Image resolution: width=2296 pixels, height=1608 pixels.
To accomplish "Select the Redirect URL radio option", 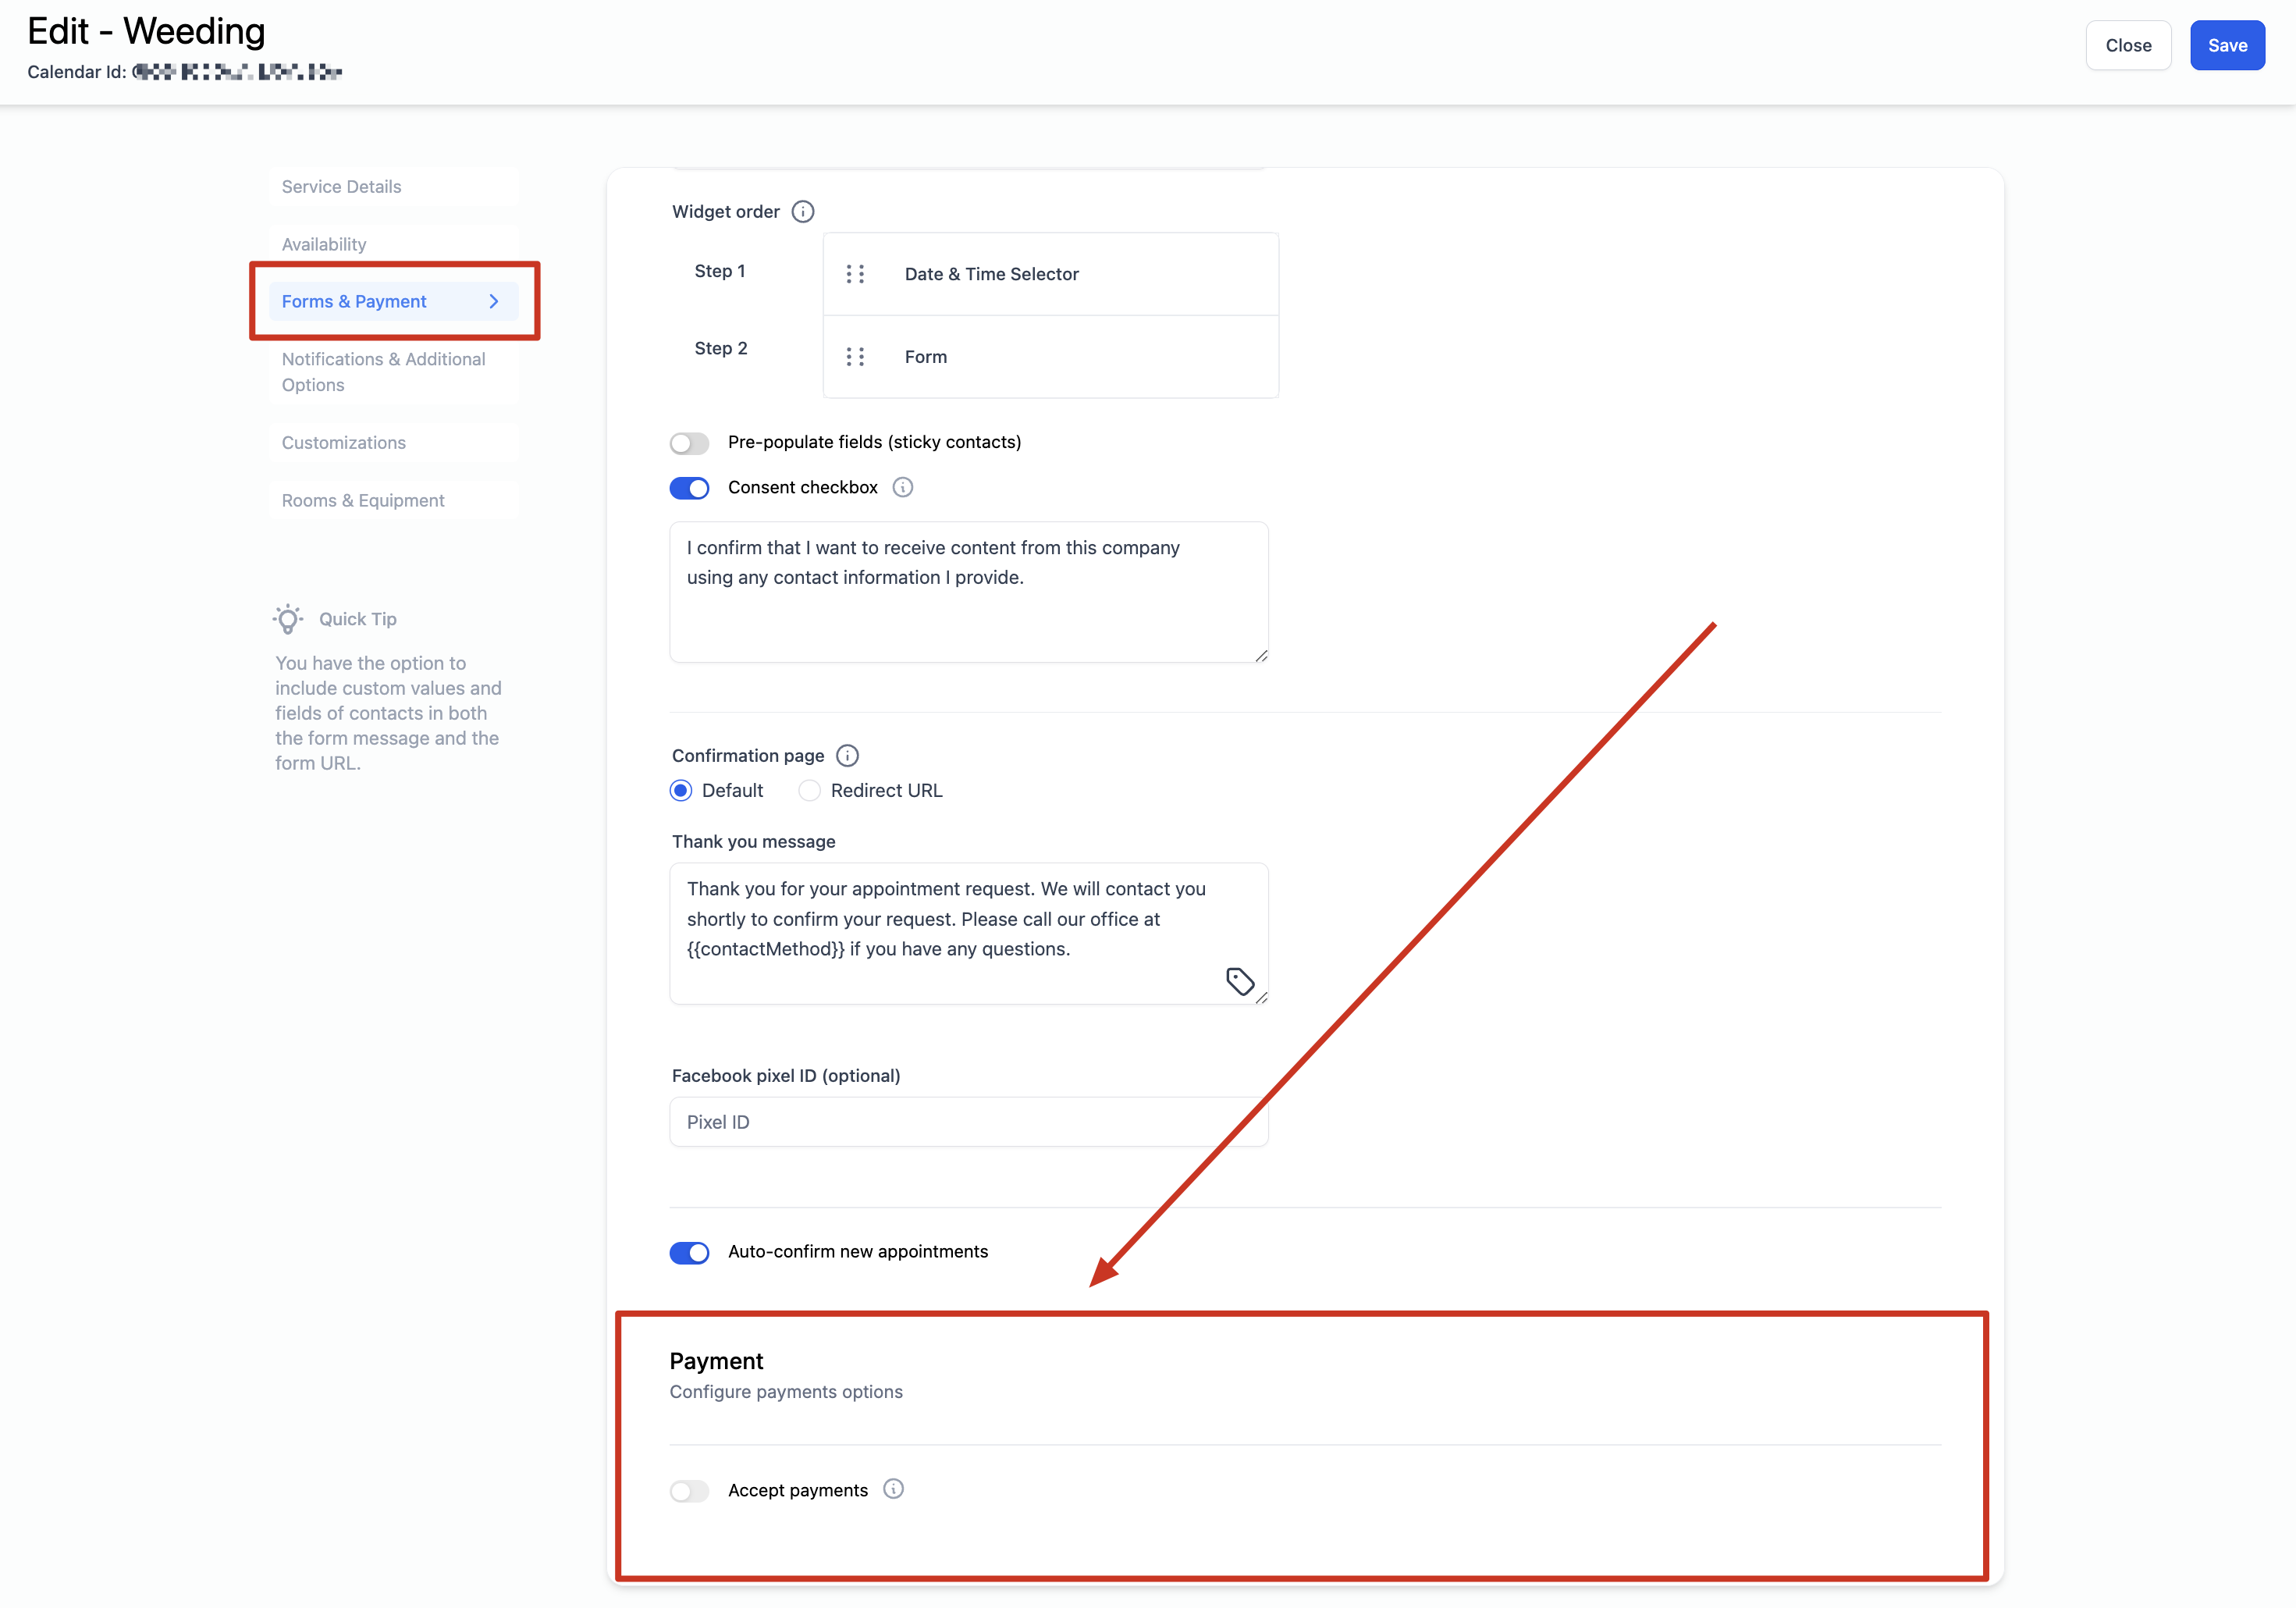I will point(809,791).
